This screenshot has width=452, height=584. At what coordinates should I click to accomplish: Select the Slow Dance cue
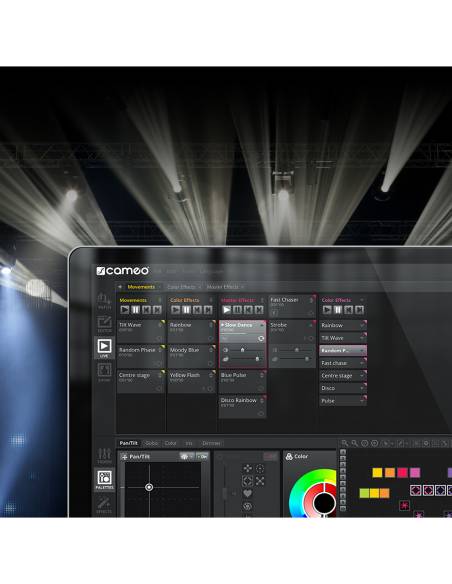[x=243, y=331]
